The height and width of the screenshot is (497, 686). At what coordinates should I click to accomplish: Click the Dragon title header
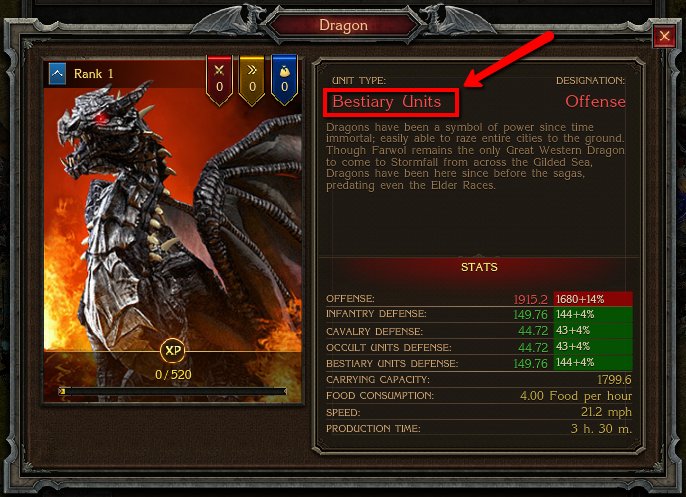pos(343,25)
